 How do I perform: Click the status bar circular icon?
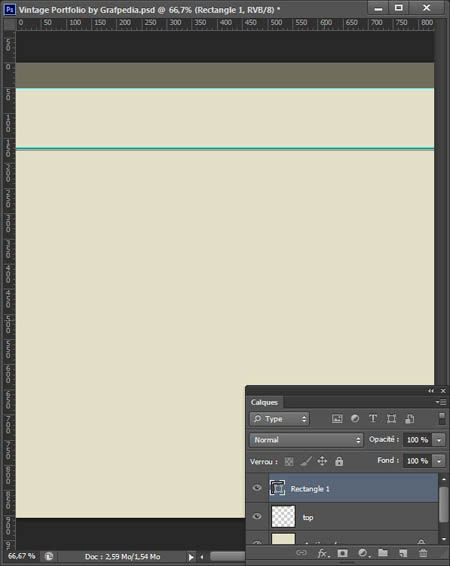(x=49, y=557)
